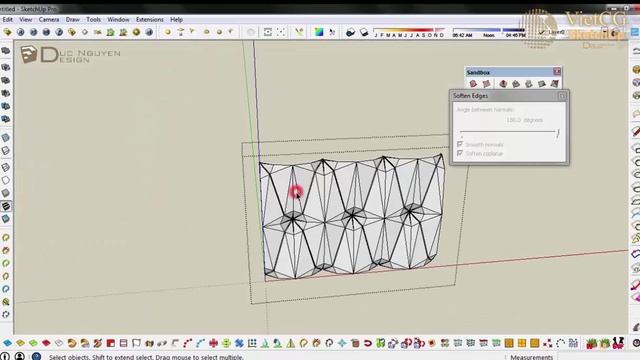Close the Soften Edges panel
The width and height of the screenshot is (640, 360).
tap(562, 96)
